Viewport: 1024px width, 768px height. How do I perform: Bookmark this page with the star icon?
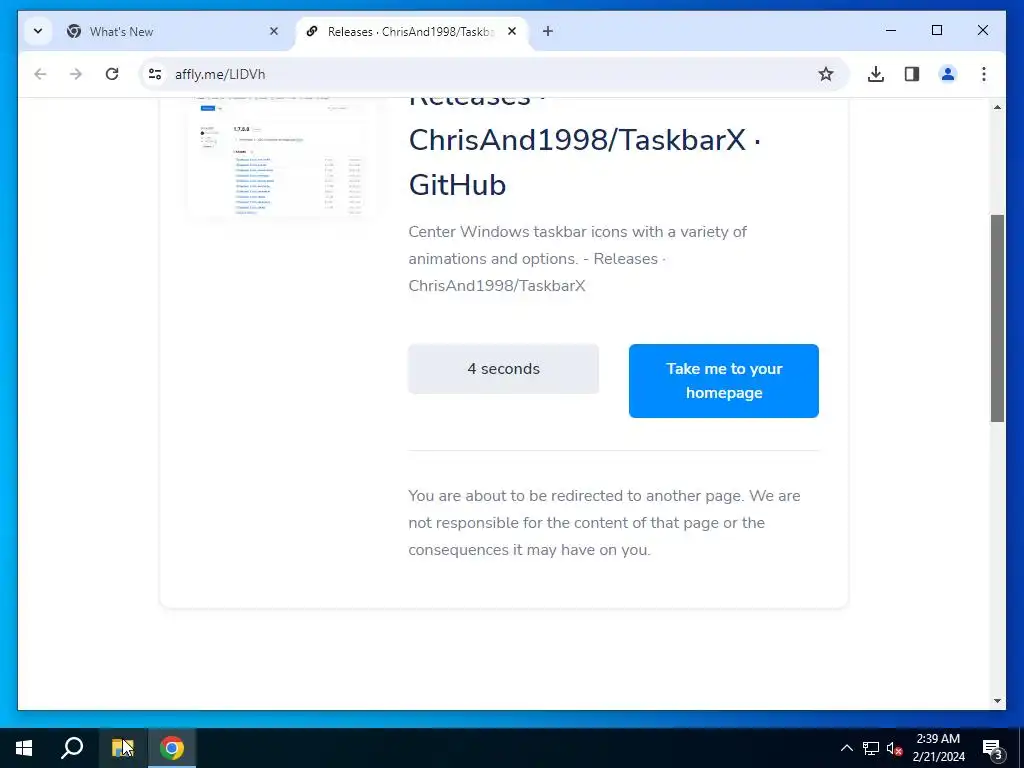coord(825,74)
